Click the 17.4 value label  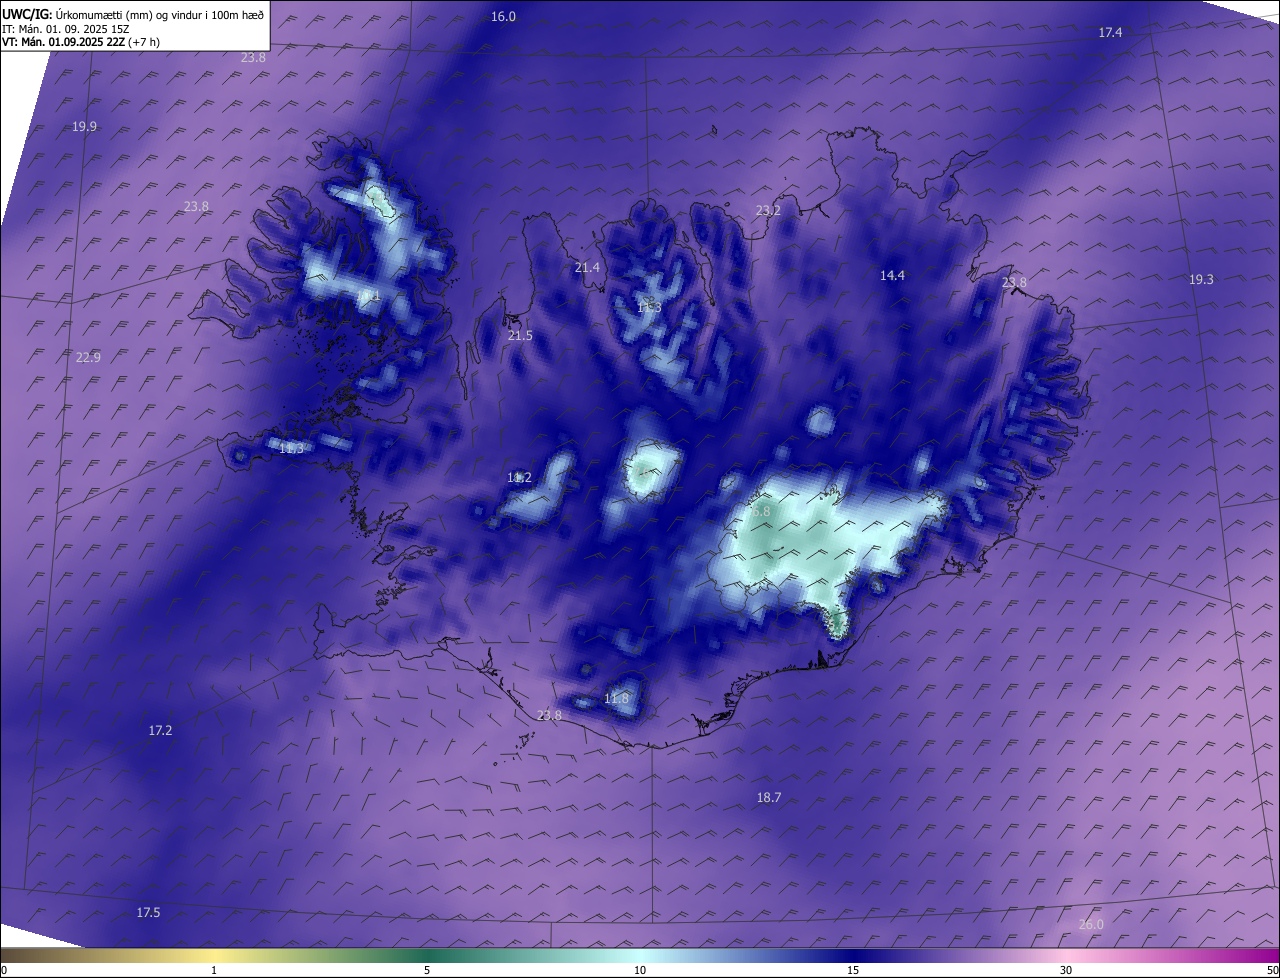coord(1110,33)
